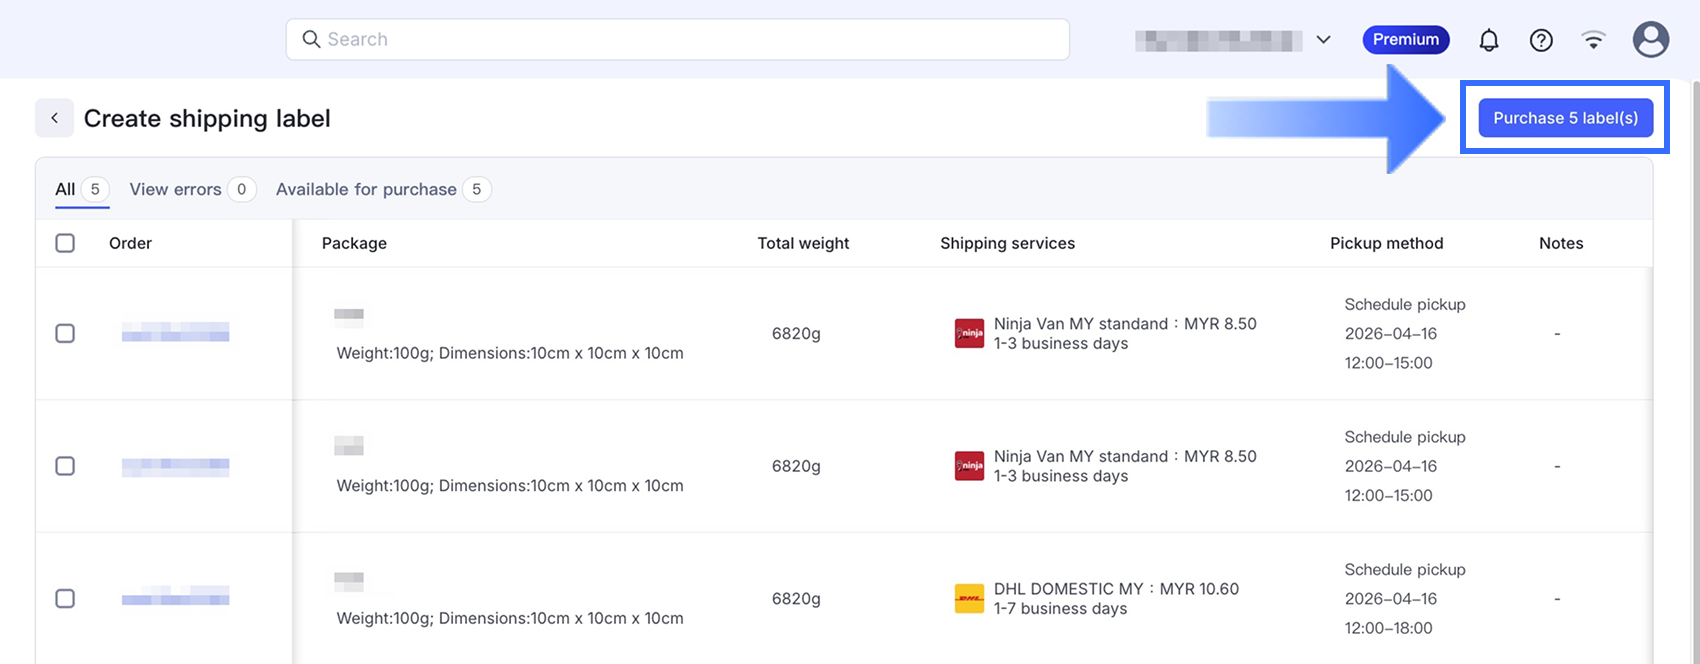
Task: Click the DHL logo in third row
Action: click(x=969, y=599)
